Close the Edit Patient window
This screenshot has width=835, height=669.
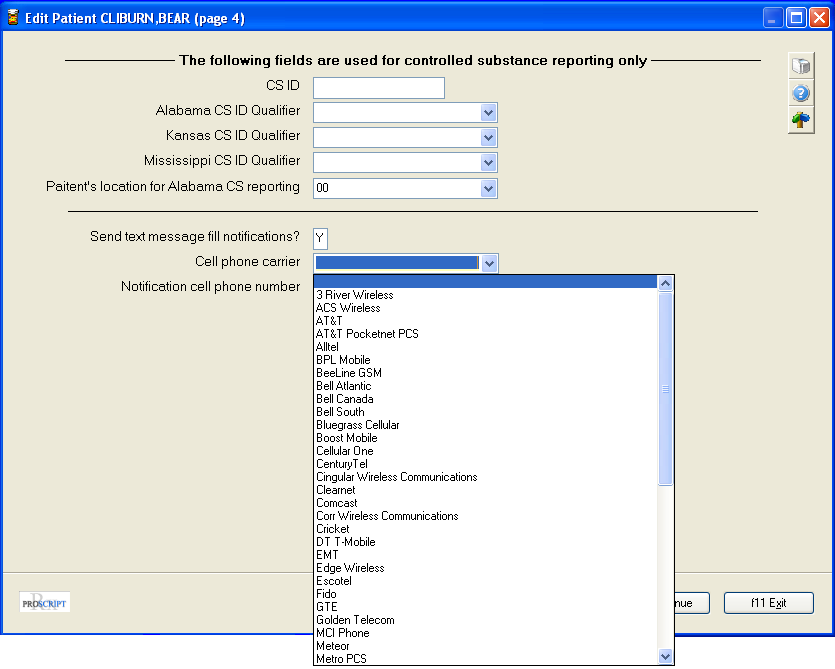click(819, 18)
